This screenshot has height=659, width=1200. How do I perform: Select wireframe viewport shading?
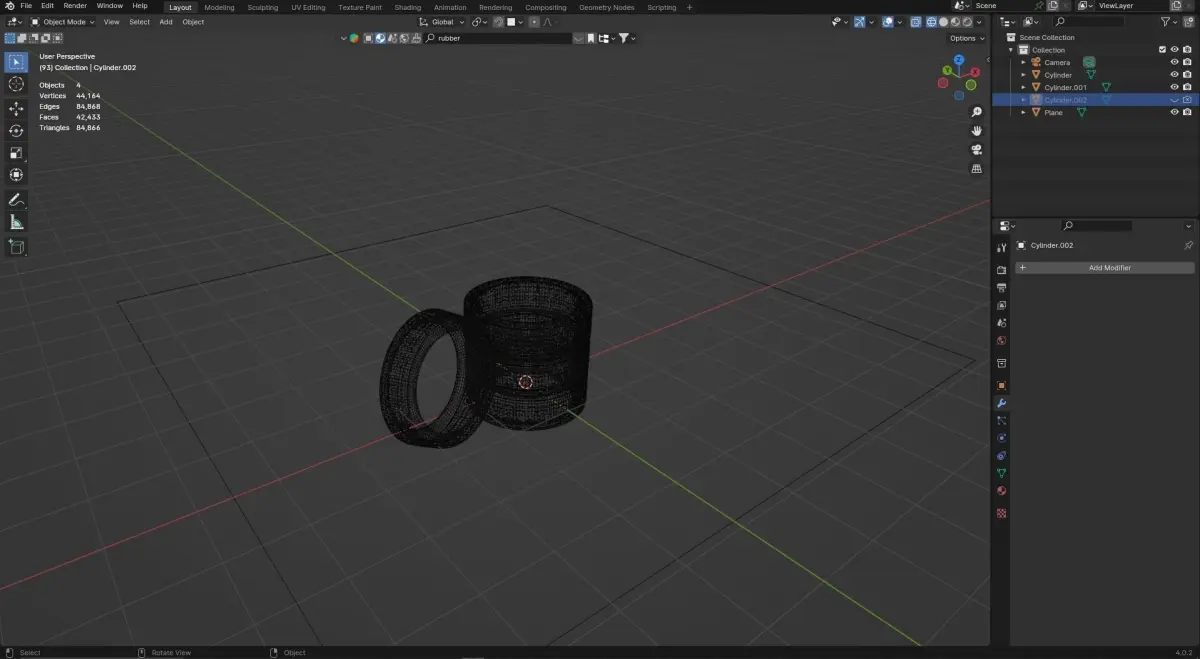931,22
